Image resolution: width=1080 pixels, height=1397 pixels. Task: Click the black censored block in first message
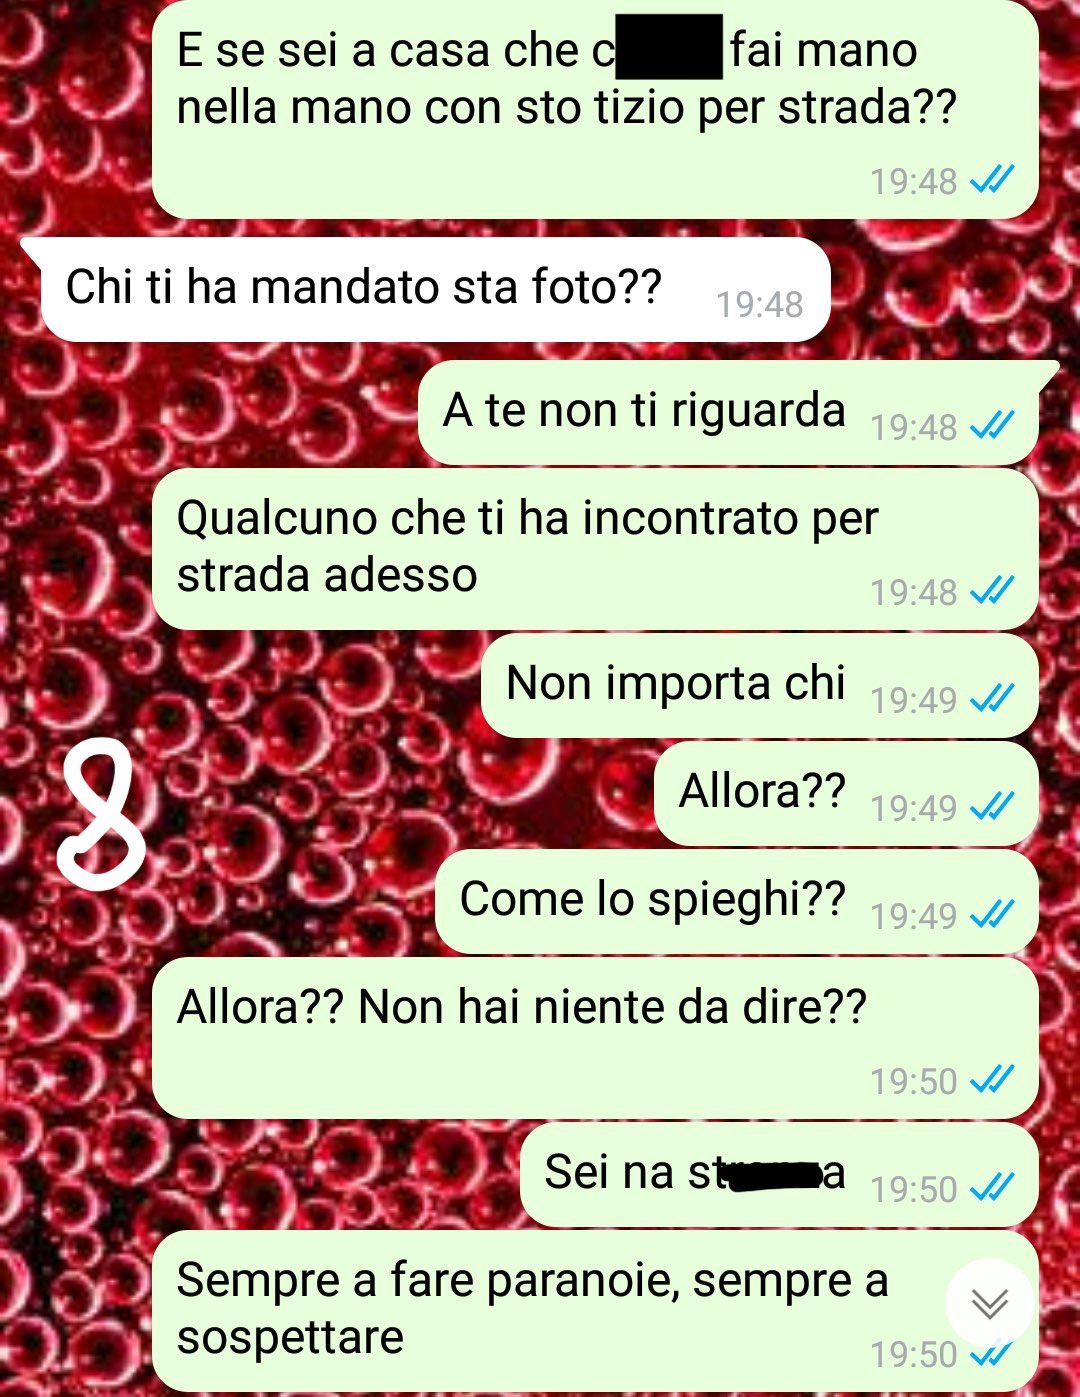pyautogui.click(x=669, y=46)
